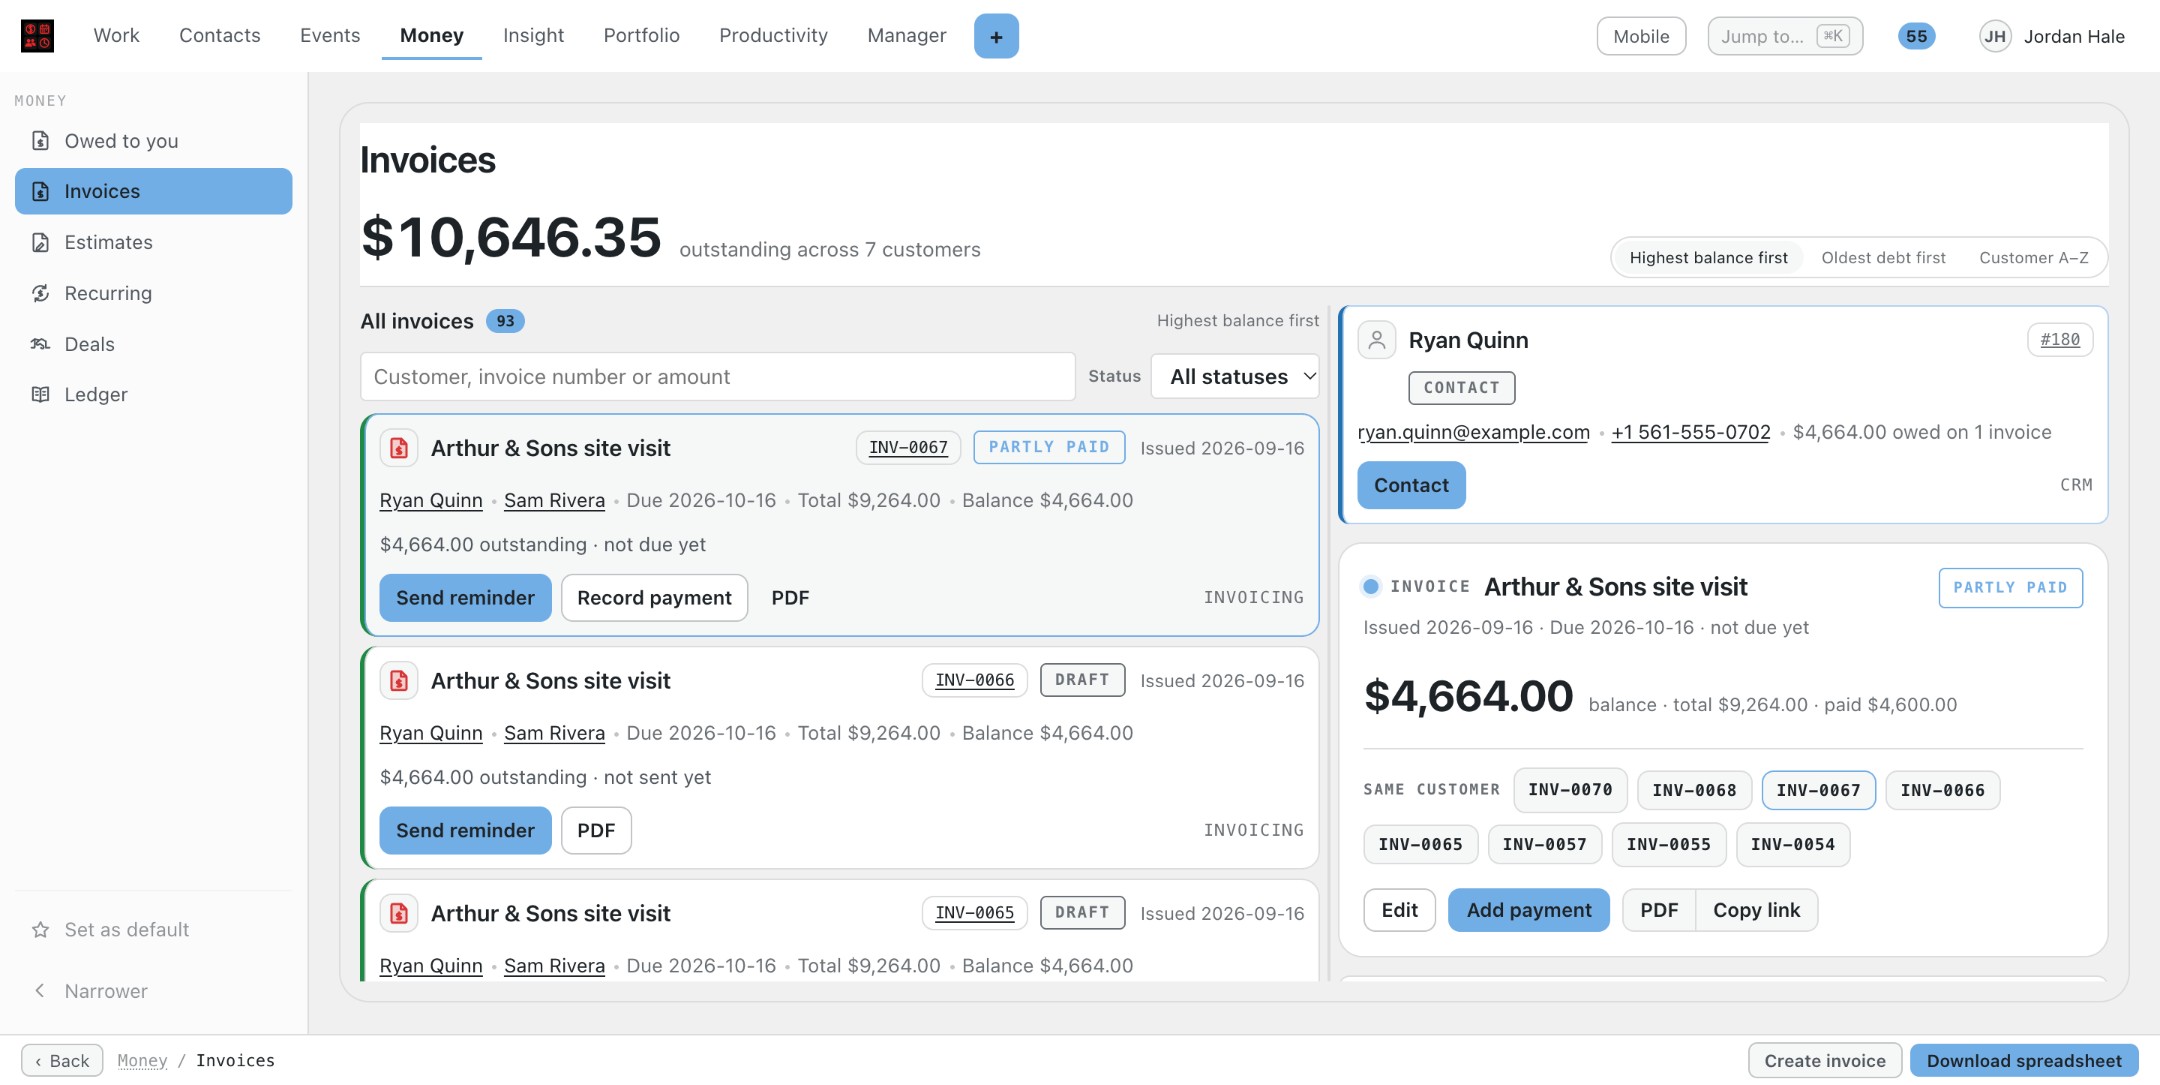Collapse sidebar with Narrower chevron
Screen dimensions: 2160x1085
point(40,991)
